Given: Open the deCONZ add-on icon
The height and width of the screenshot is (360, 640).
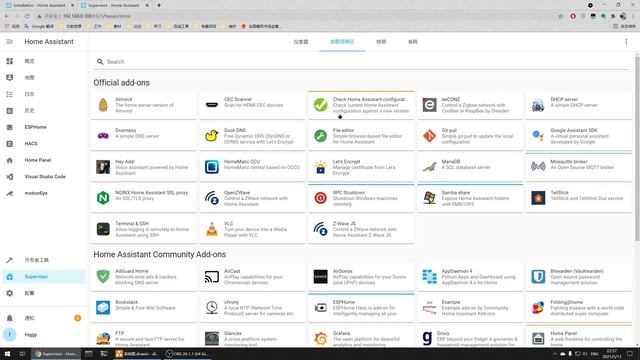Looking at the screenshot, I should (429, 105).
